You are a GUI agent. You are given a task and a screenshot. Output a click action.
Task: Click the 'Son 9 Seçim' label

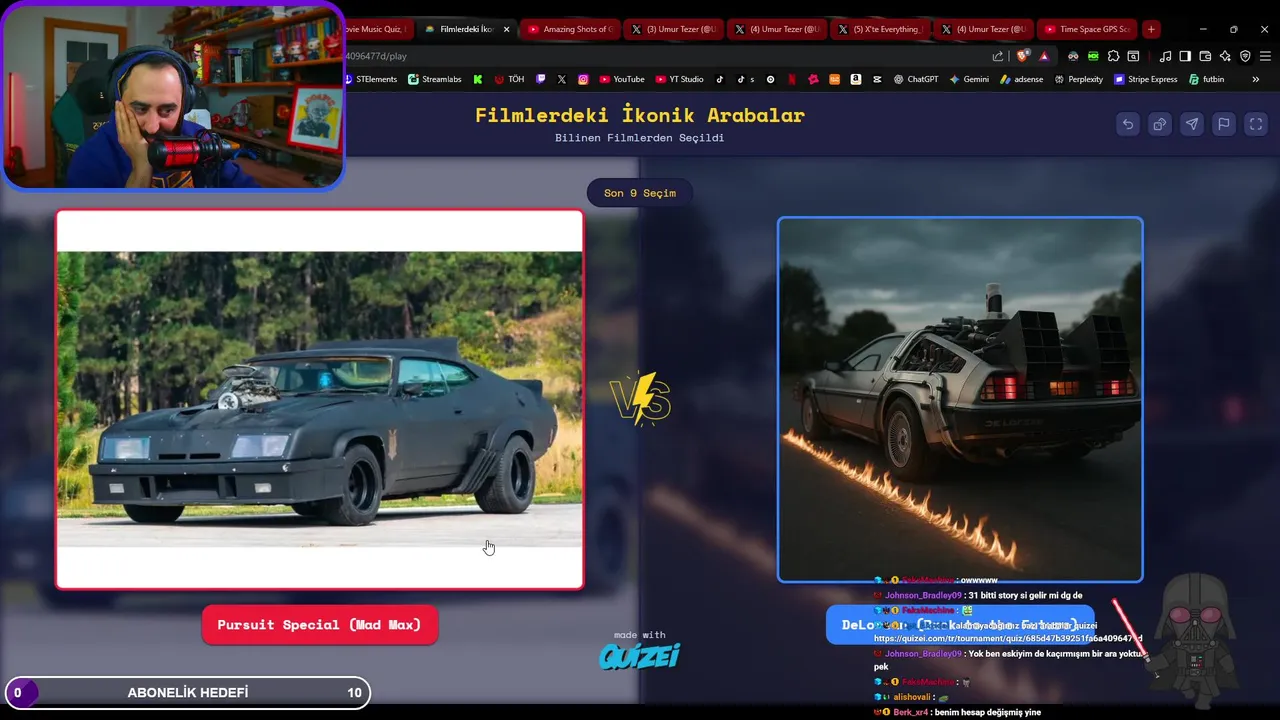coord(640,193)
